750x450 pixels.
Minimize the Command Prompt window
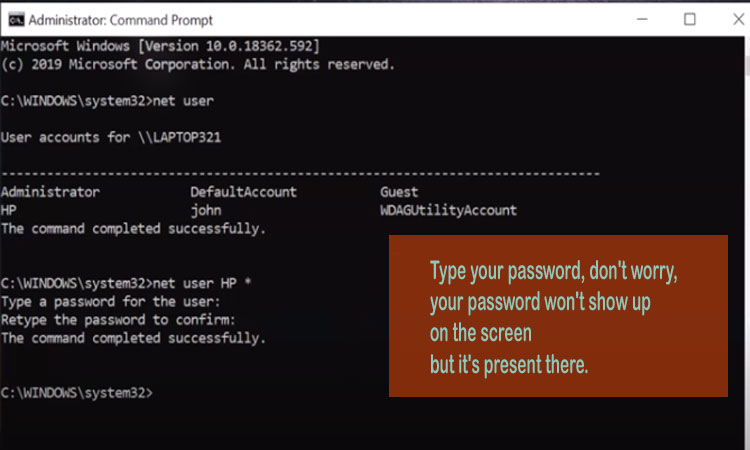coord(642,19)
